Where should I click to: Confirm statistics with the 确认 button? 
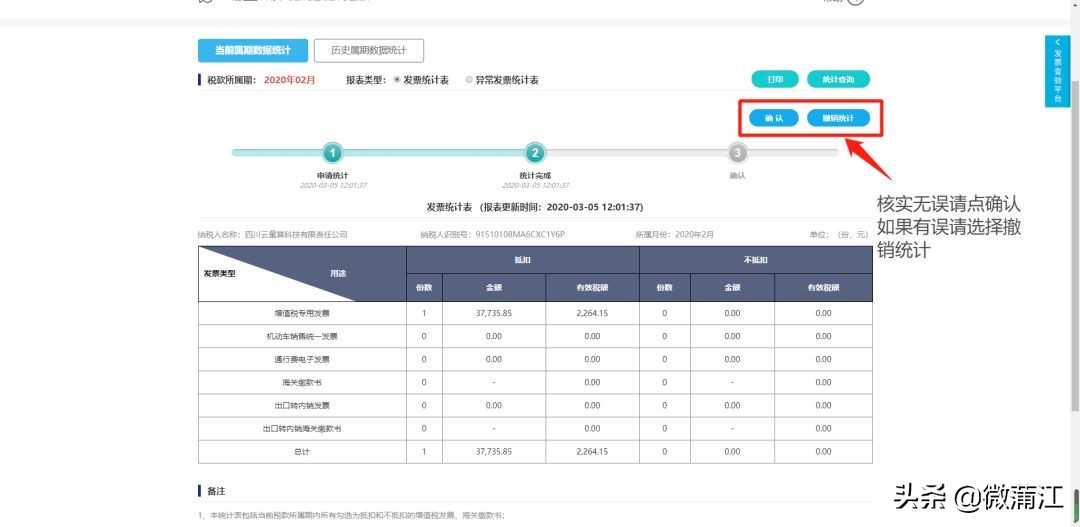[x=774, y=118]
